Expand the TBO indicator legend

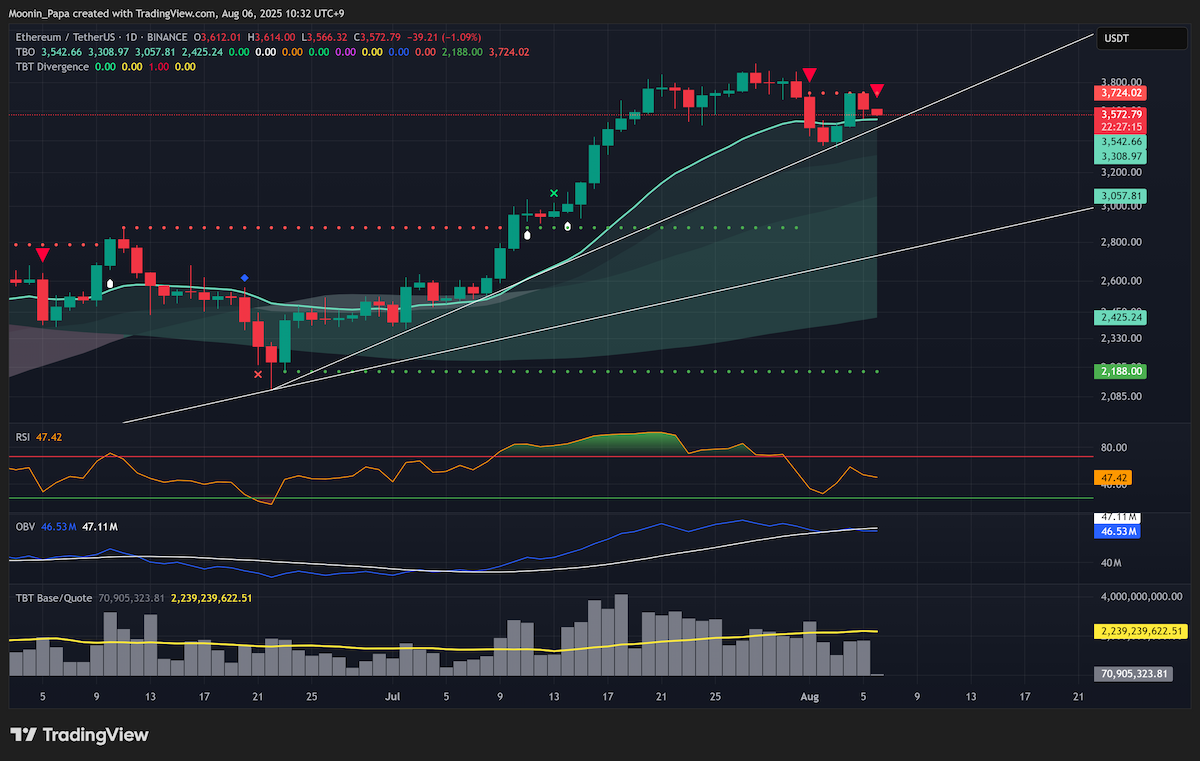tap(24, 51)
